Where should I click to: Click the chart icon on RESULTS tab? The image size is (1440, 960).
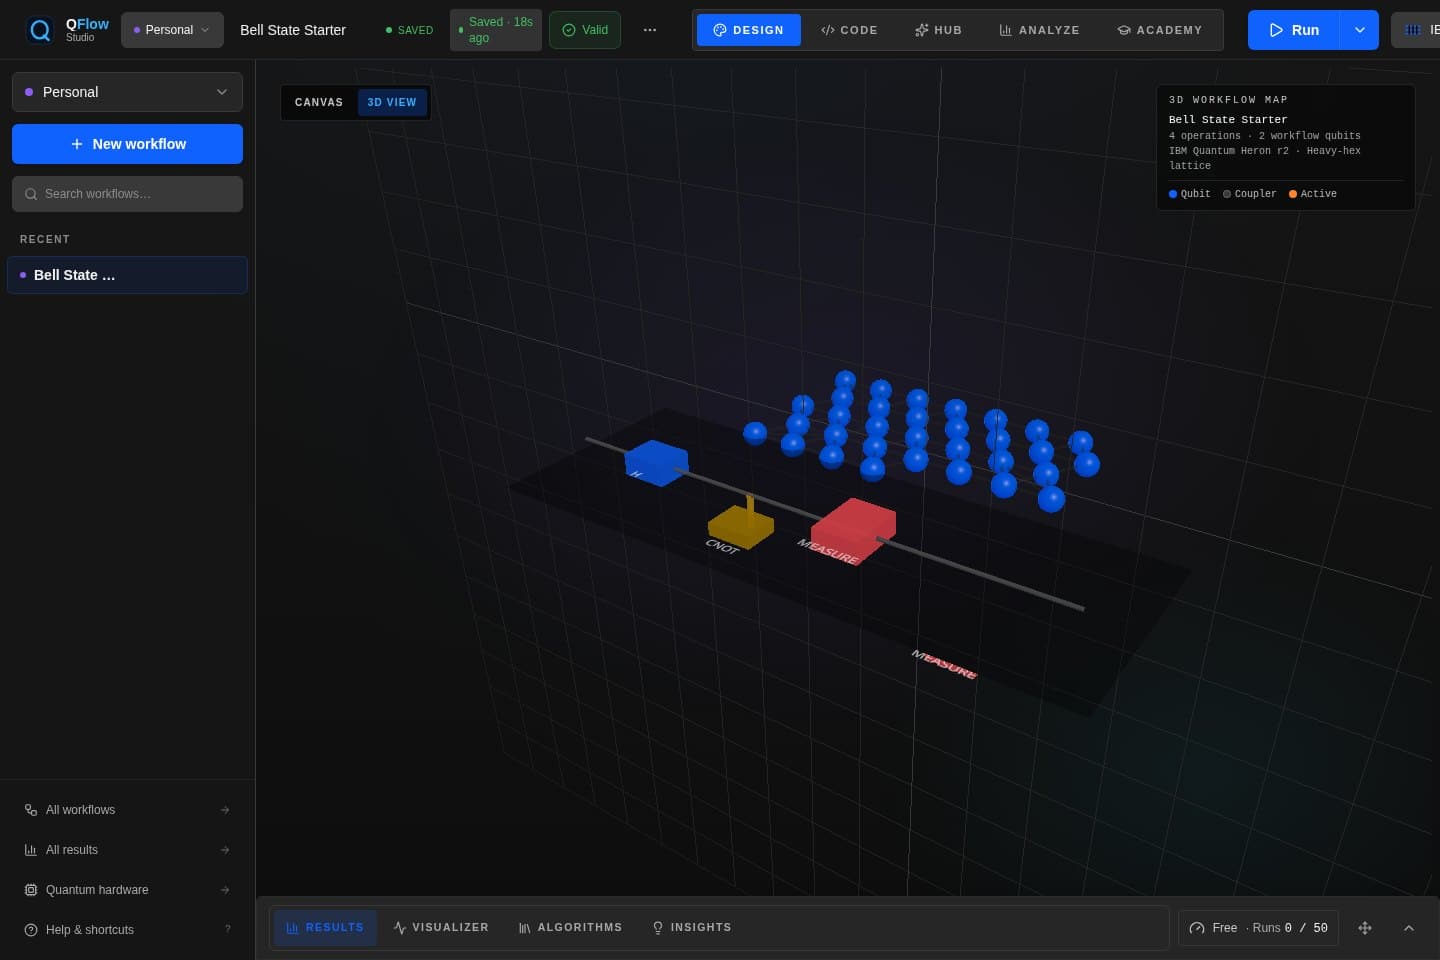point(293,928)
